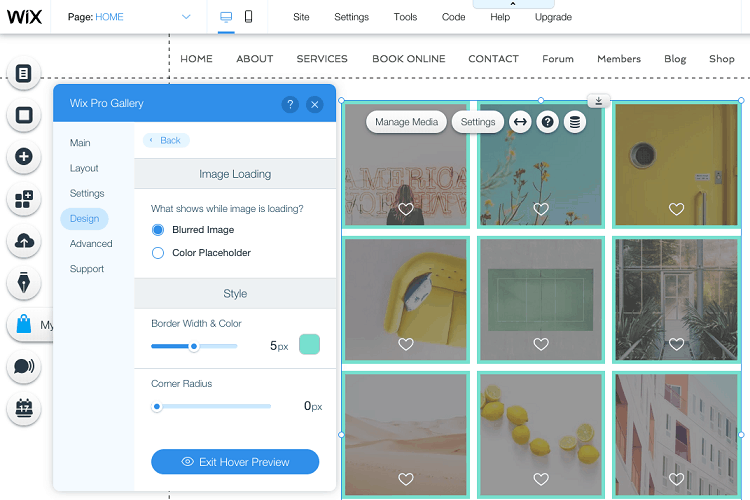Image resolution: width=750 pixels, height=500 pixels.
Task: Open the Upgrade menu
Action: (x=553, y=17)
